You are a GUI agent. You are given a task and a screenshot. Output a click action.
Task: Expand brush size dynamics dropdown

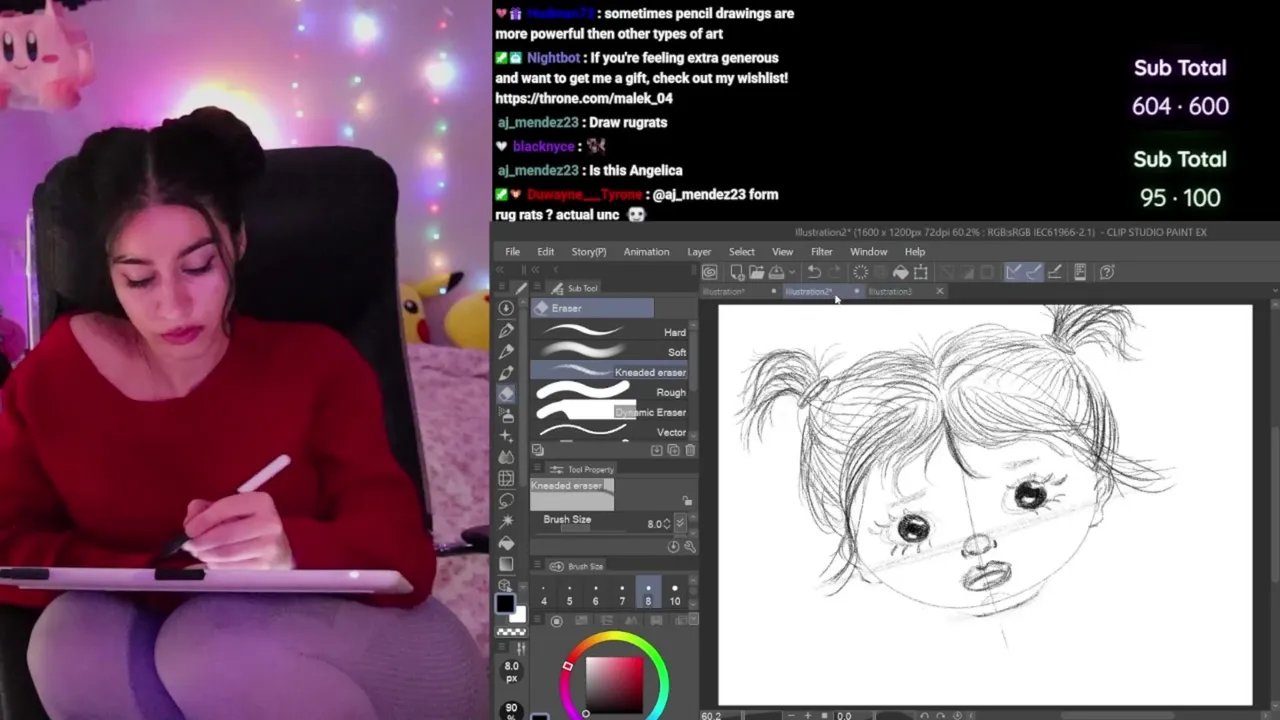click(681, 523)
